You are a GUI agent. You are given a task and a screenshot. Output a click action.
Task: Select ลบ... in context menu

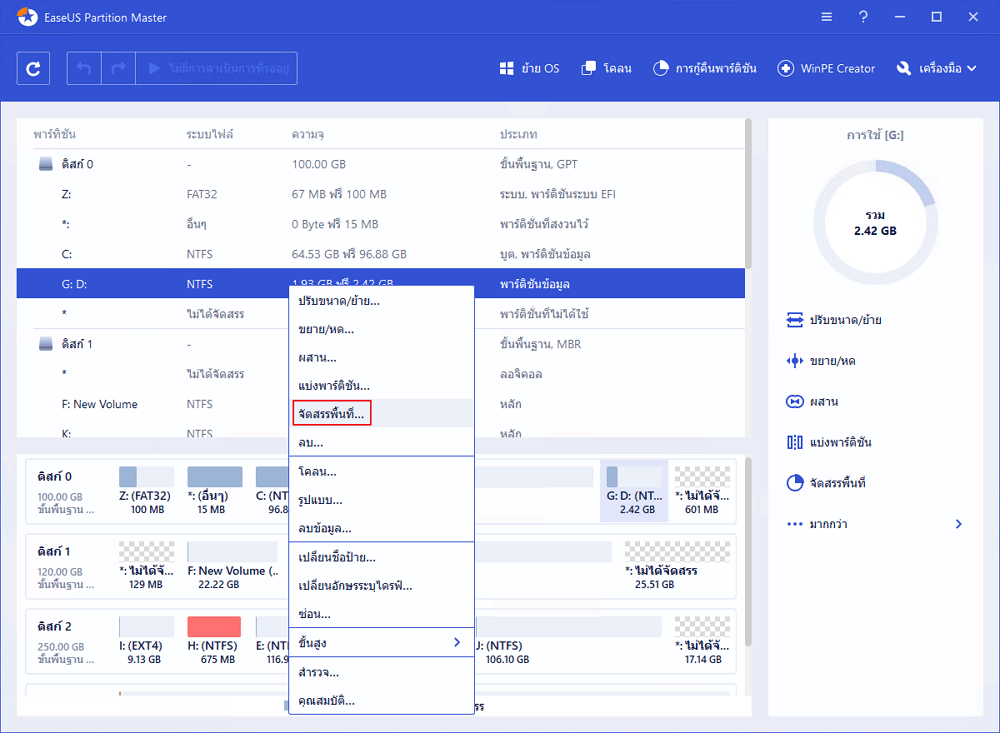[381, 441]
